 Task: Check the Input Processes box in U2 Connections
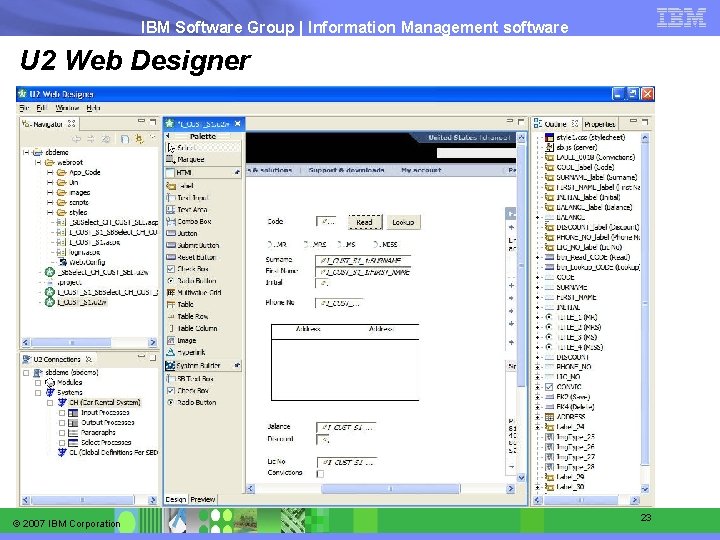(x=62, y=413)
